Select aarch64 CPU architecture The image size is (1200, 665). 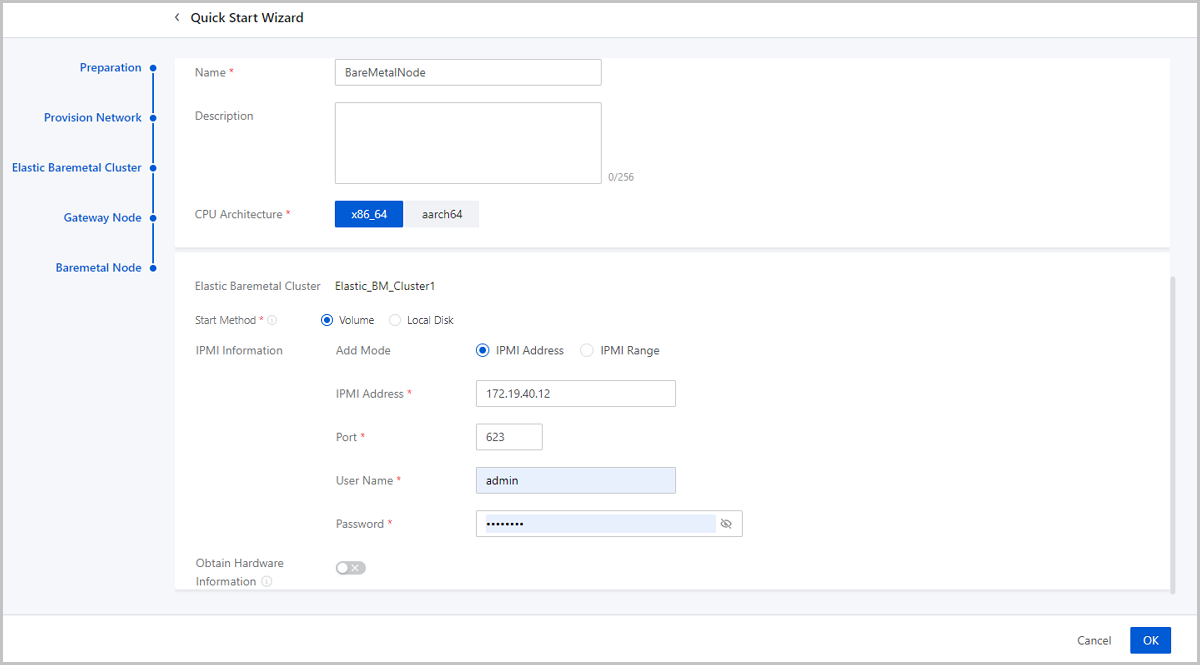pyautogui.click(x=441, y=215)
